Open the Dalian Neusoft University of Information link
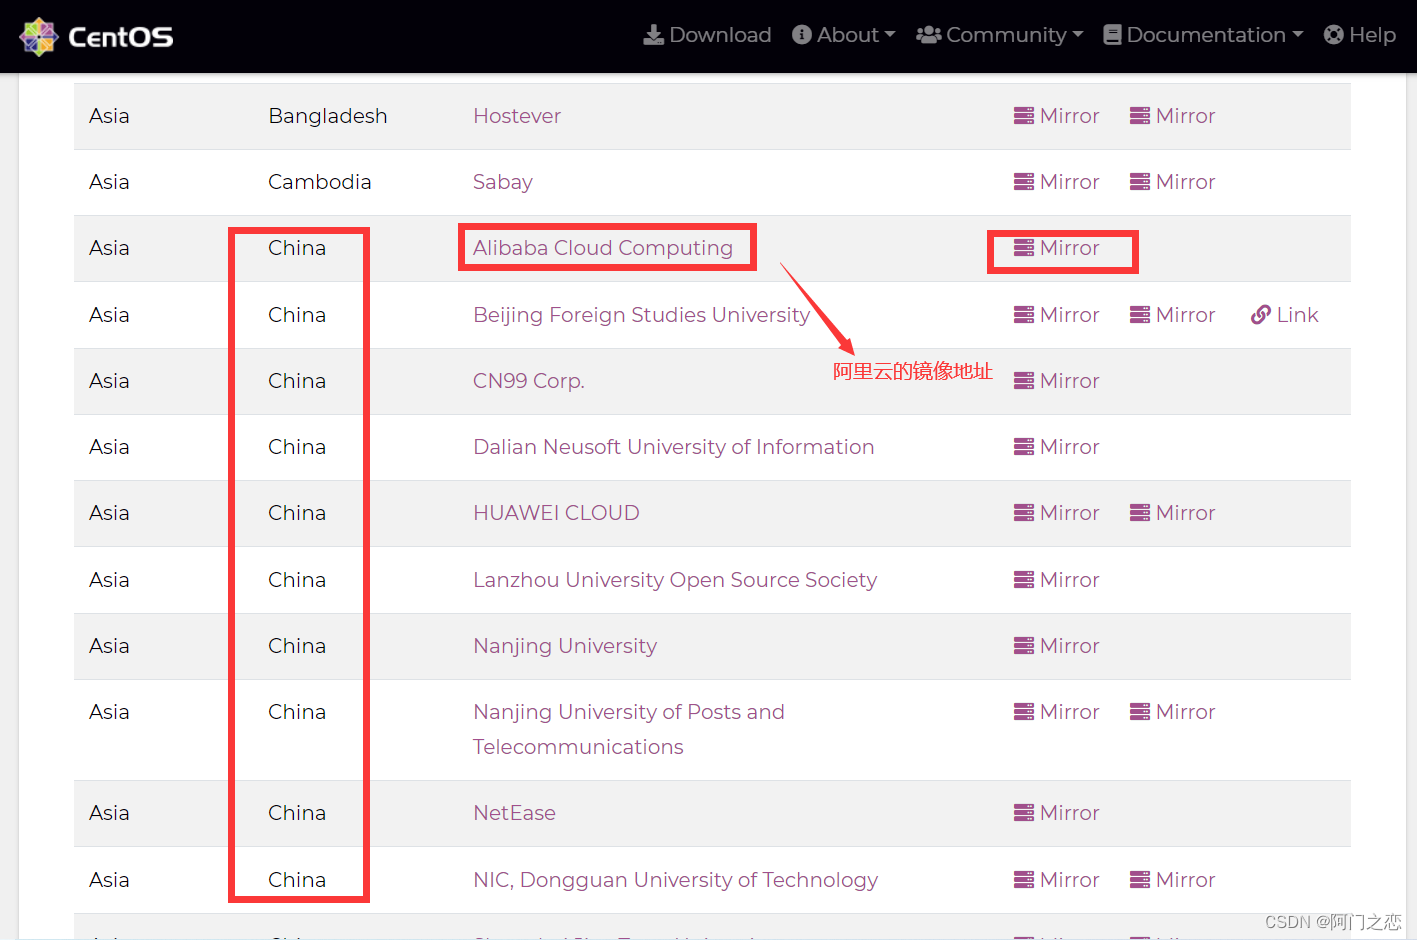The height and width of the screenshot is (940, 1417). click(x=673, y=447)
